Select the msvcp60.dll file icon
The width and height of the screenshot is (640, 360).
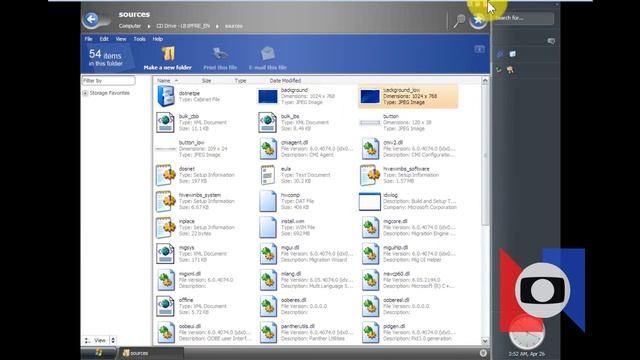click(370, 280)
